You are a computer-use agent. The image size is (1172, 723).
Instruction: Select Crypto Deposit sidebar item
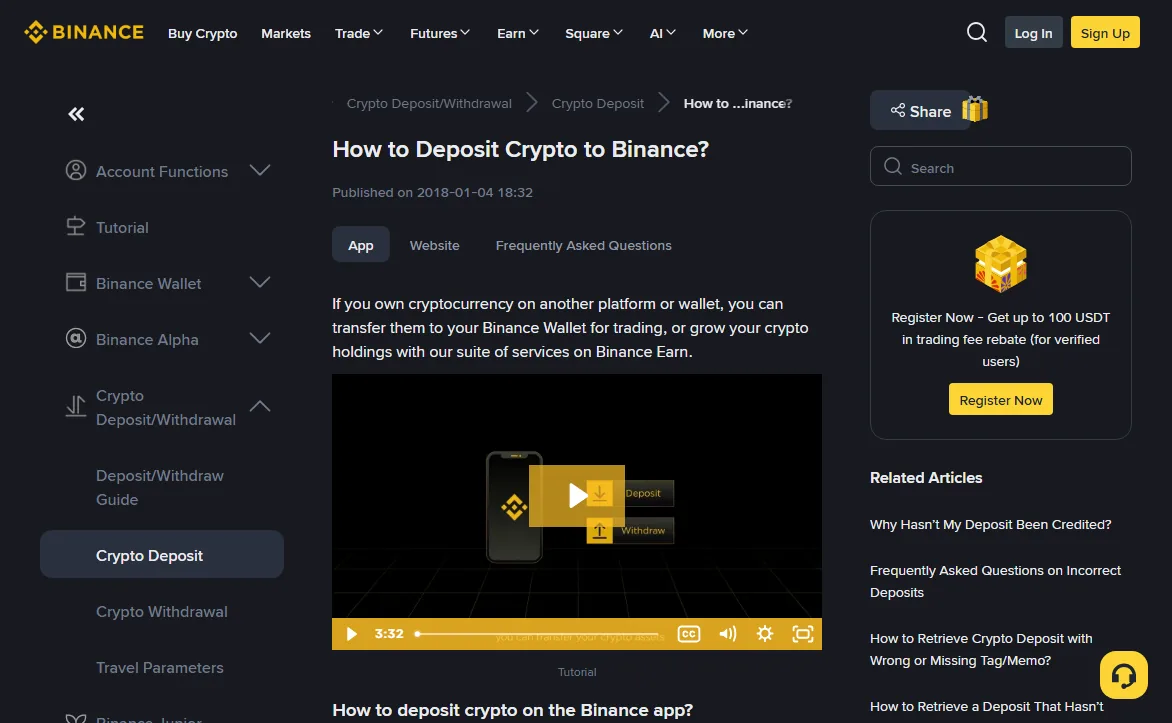[161, 554]
